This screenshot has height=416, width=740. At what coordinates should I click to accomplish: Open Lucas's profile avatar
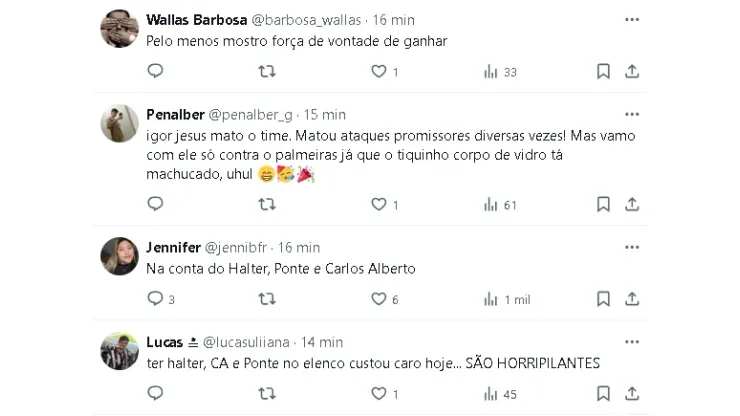pos(120,351)
